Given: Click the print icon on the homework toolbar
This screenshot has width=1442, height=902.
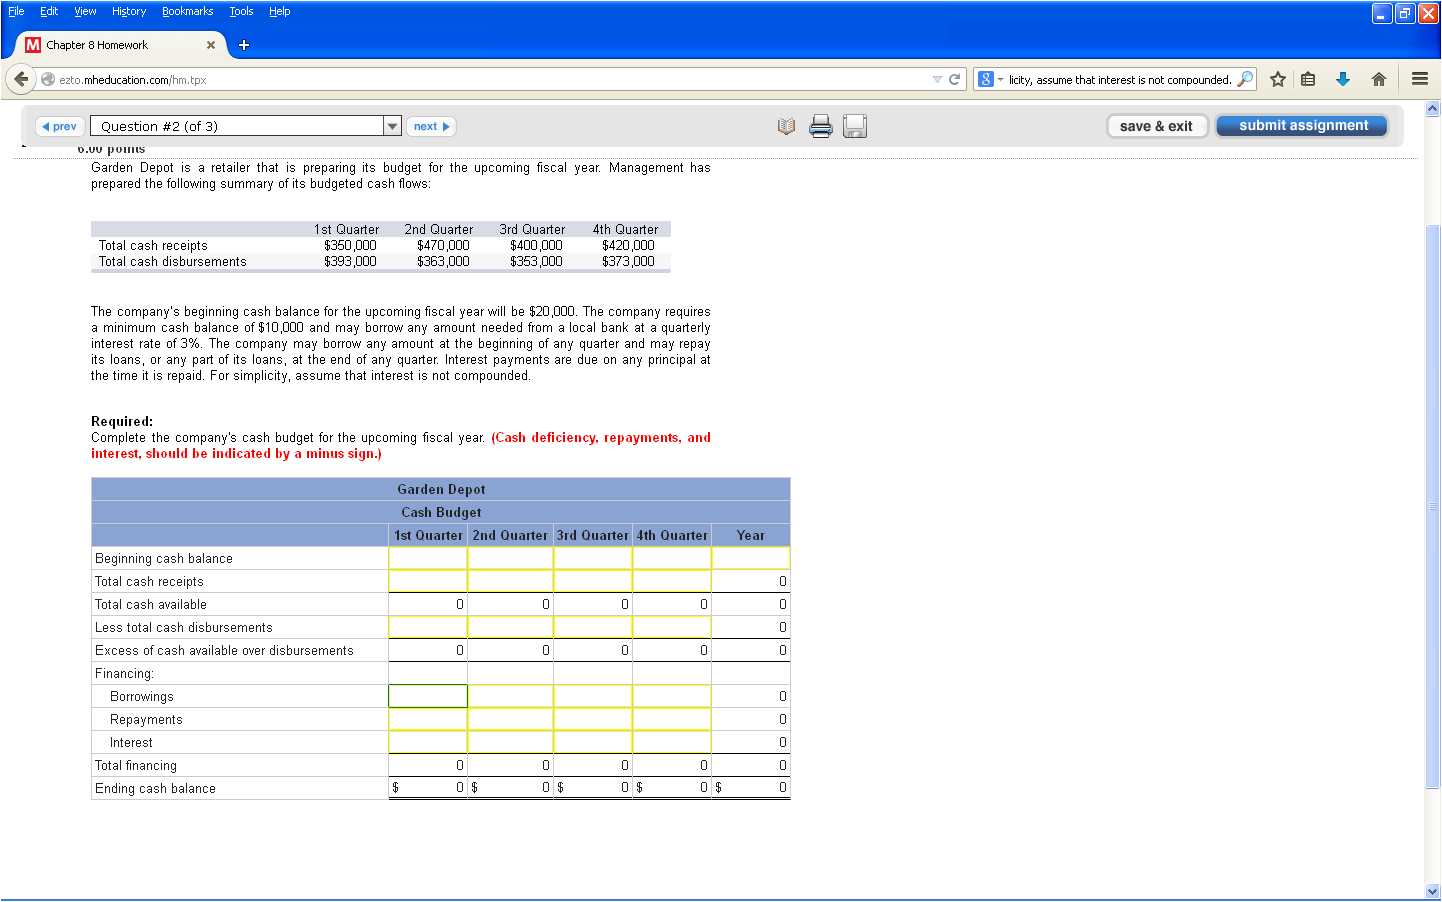Looking at the screenshot, I should click(x=820, y=125).
